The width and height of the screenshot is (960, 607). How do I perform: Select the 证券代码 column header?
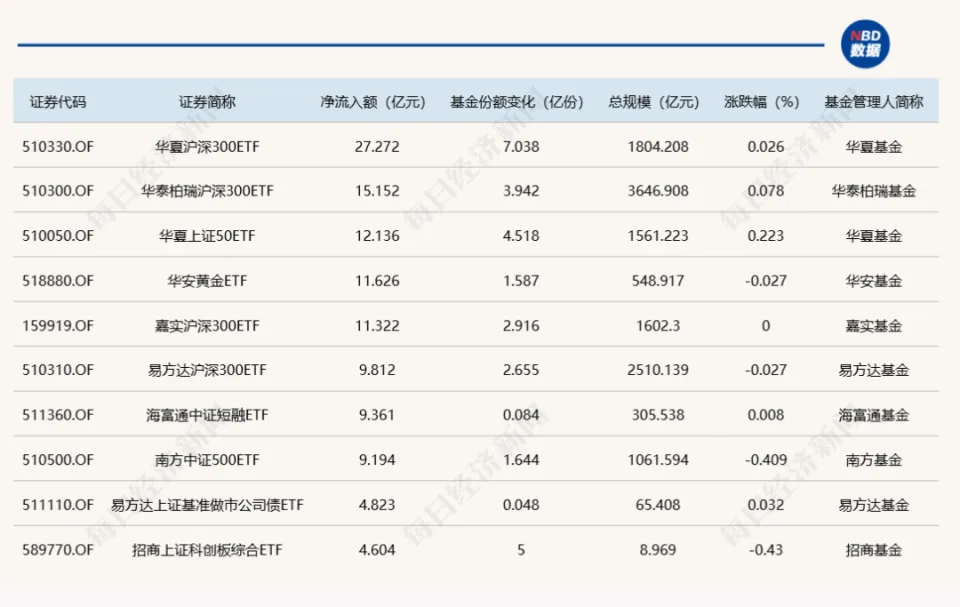58,102
